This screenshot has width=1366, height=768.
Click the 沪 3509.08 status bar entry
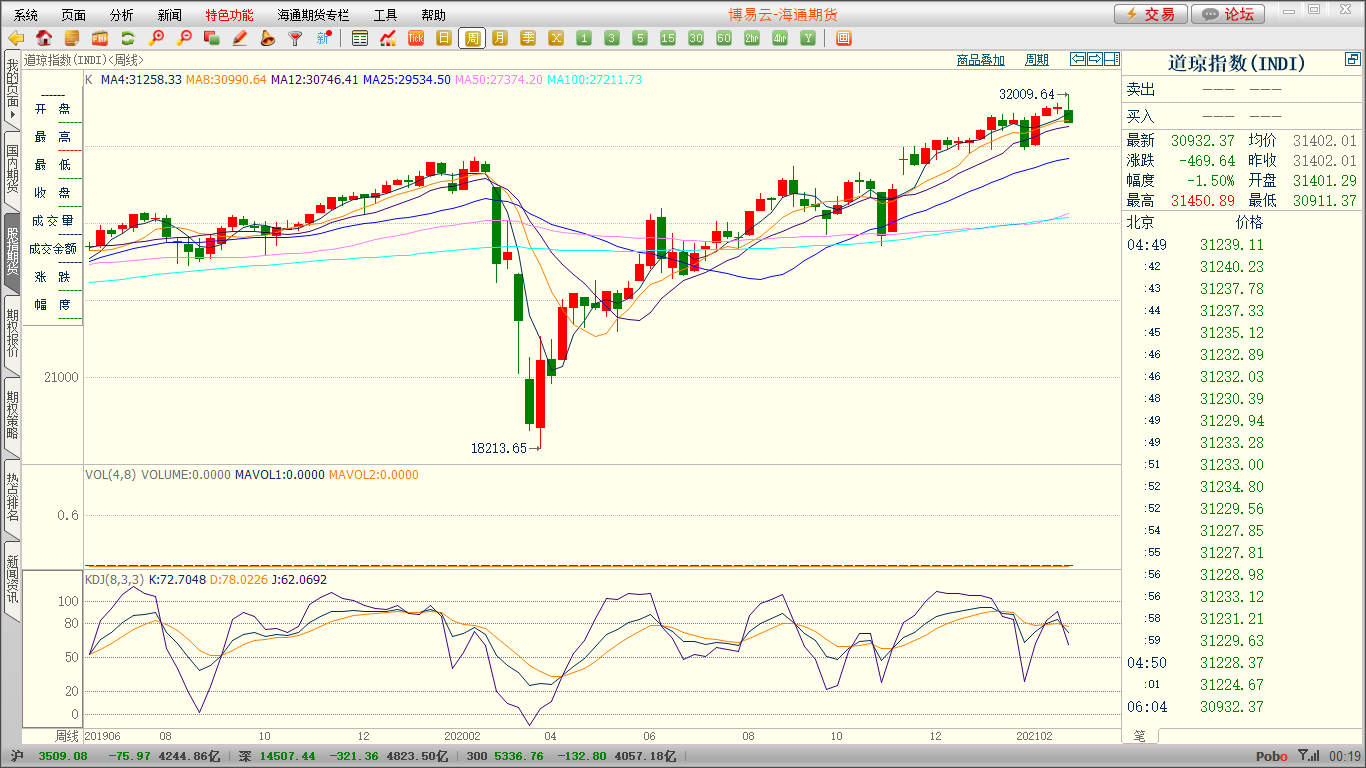pyautogui.click(x=49, y=757)
